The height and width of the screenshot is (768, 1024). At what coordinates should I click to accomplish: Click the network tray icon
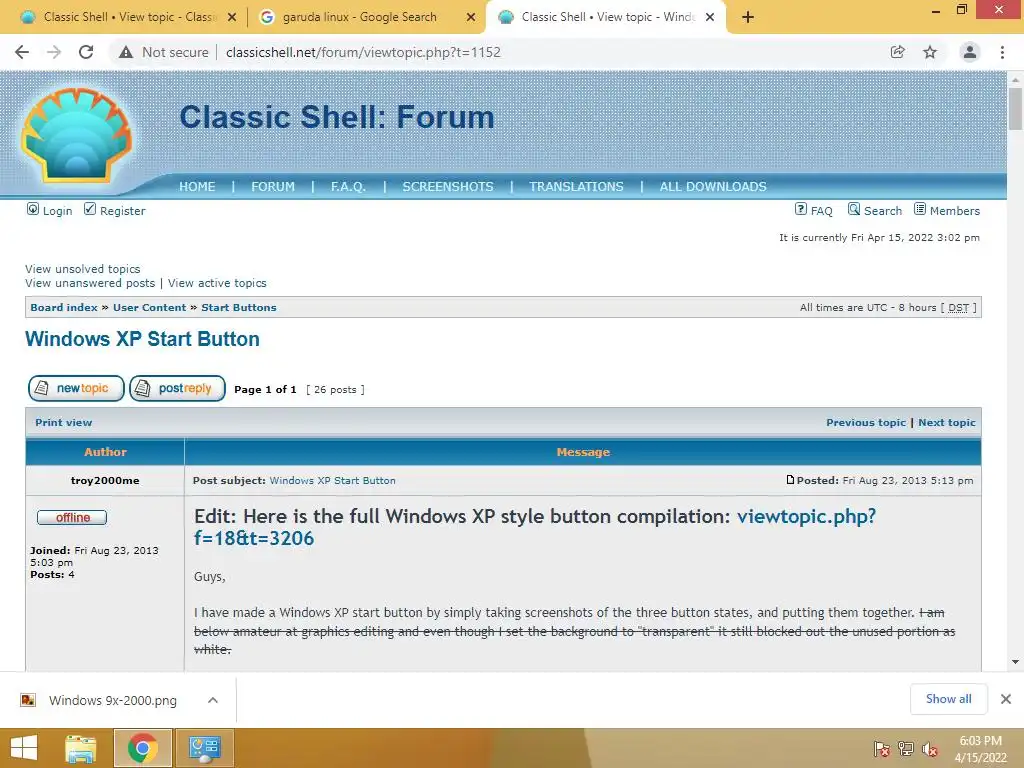coord(906,749)
